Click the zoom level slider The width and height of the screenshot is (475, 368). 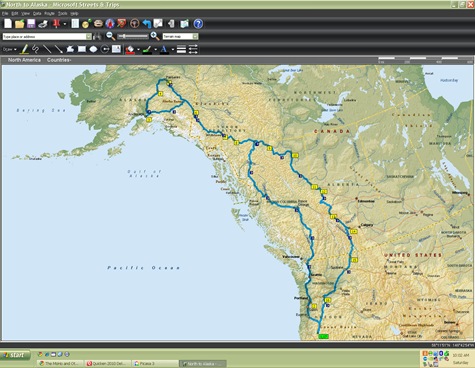pyautogui.click(x=133, y=36)
